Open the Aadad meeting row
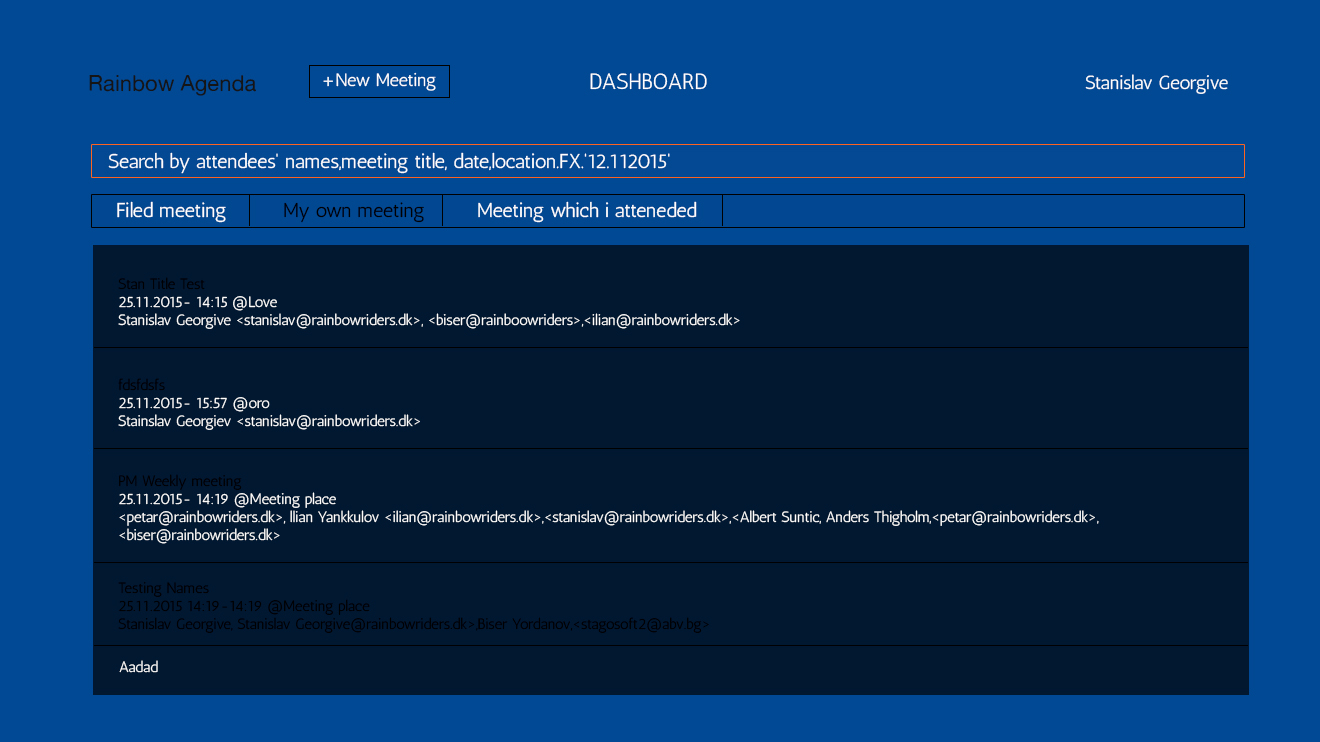Image resolution: width=1320 pixels, height=742 pixels. coord(671,670)
